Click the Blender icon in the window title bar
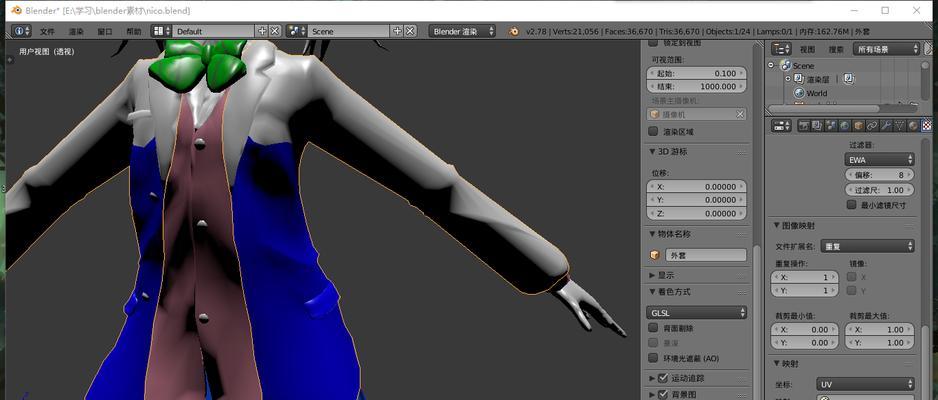Viewport: 938px width, 400px height. click(x=16, y=10)
